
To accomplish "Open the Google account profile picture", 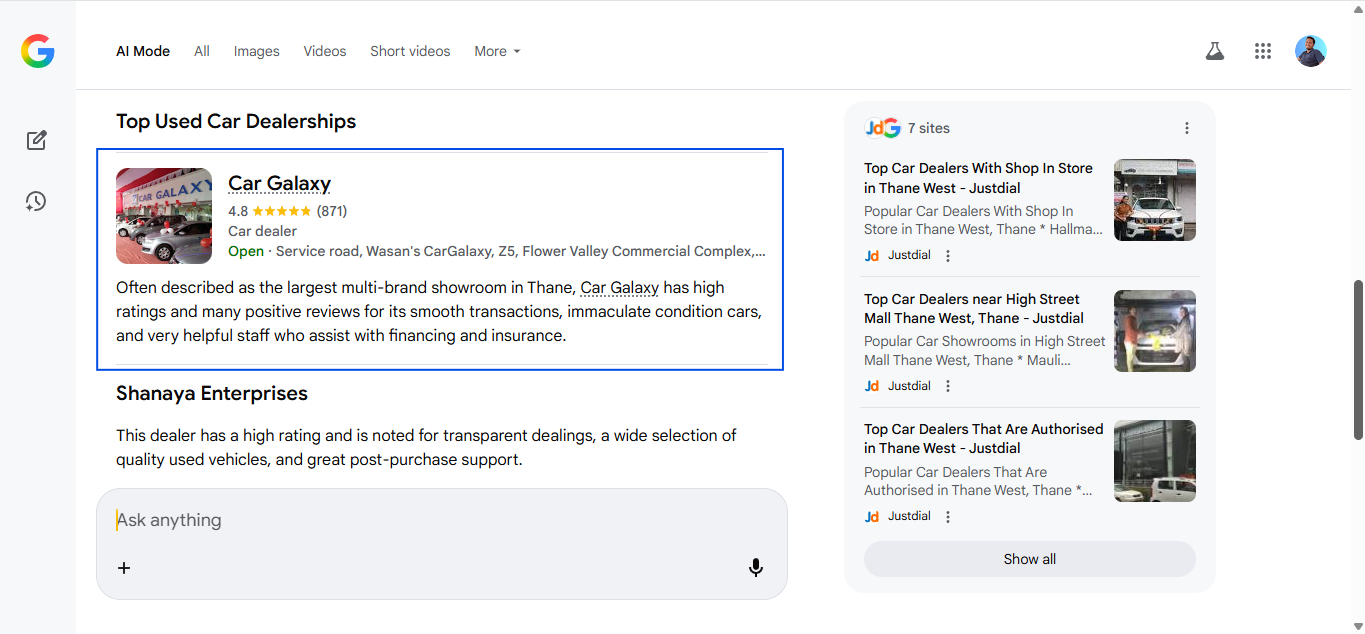I will click(1310, 51).
